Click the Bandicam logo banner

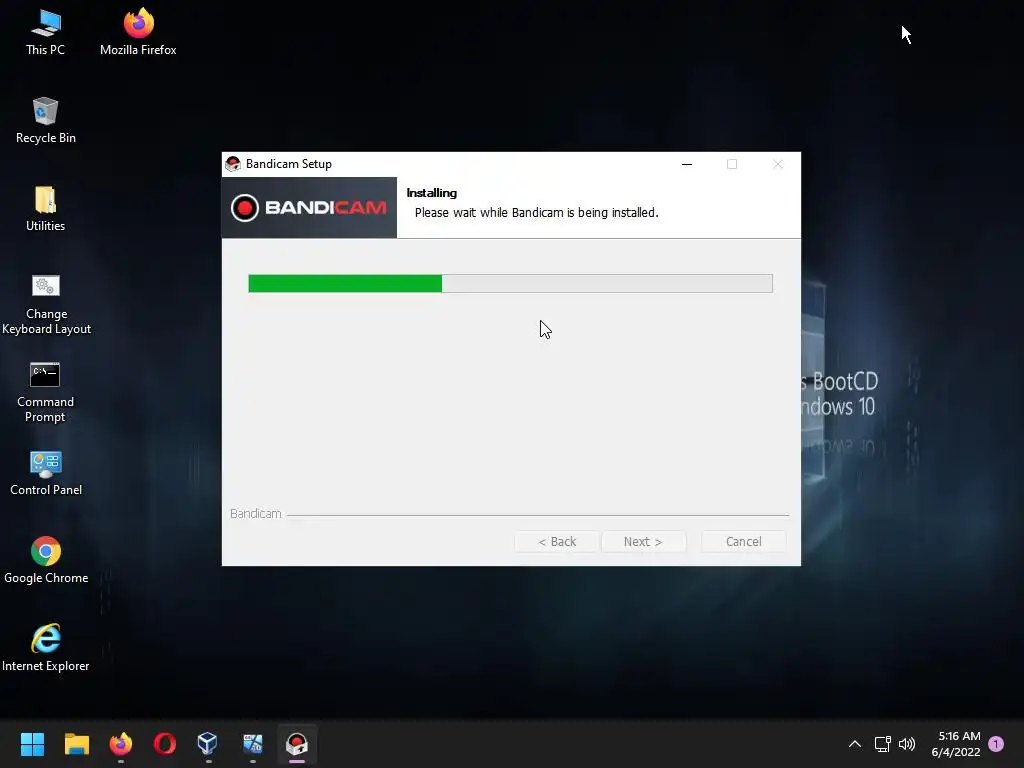[309, 208]
